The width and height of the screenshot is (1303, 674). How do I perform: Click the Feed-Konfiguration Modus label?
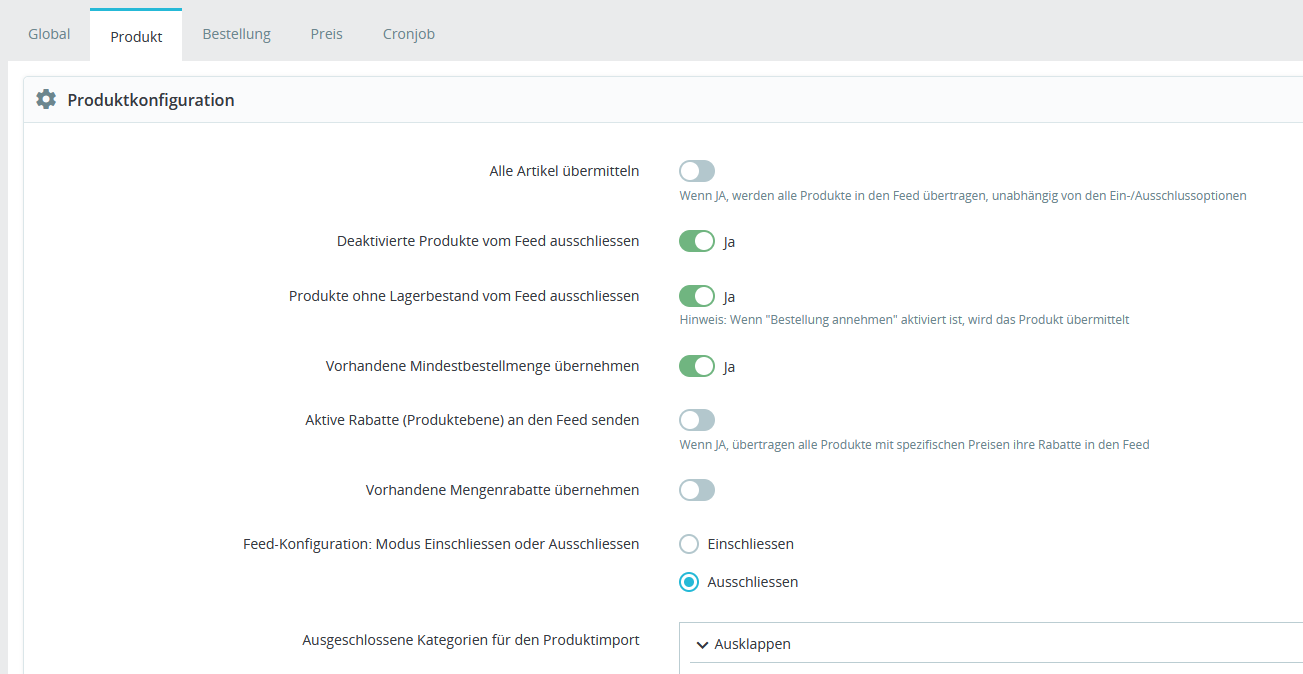[x=441, y=544]
